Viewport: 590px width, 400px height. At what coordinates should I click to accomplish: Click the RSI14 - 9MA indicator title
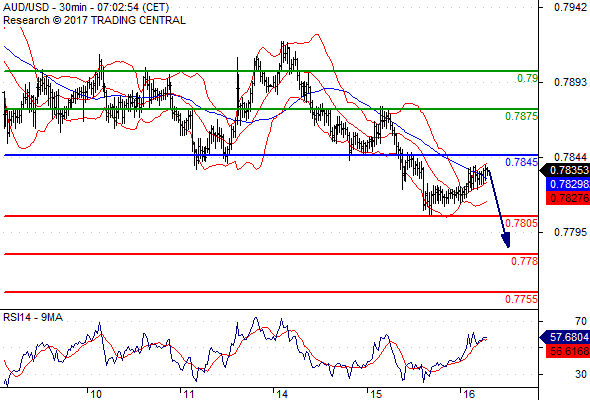click(33, 318)
